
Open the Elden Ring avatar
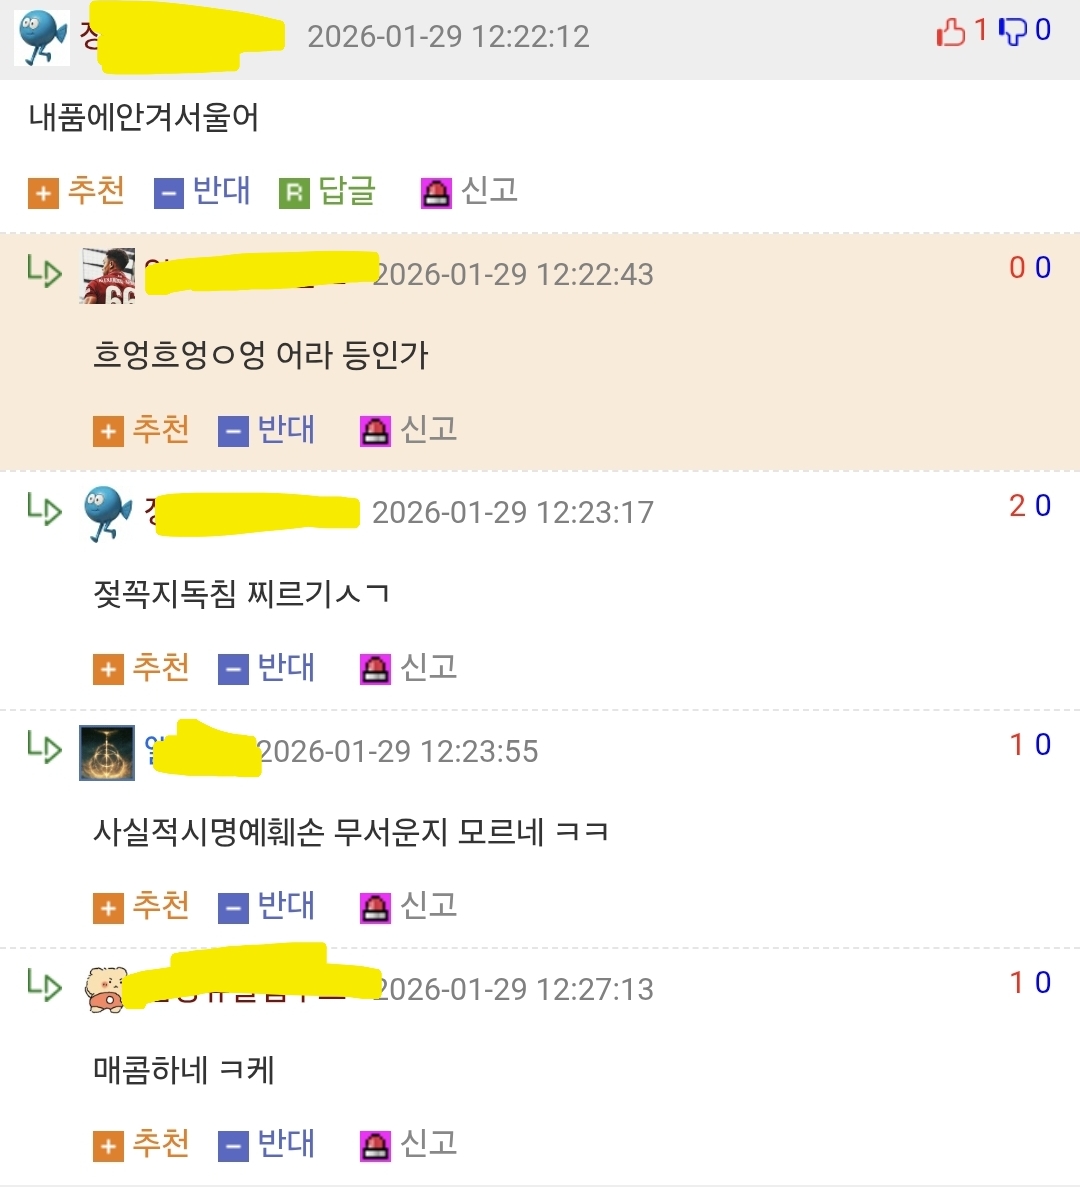[x=107, y=752]
